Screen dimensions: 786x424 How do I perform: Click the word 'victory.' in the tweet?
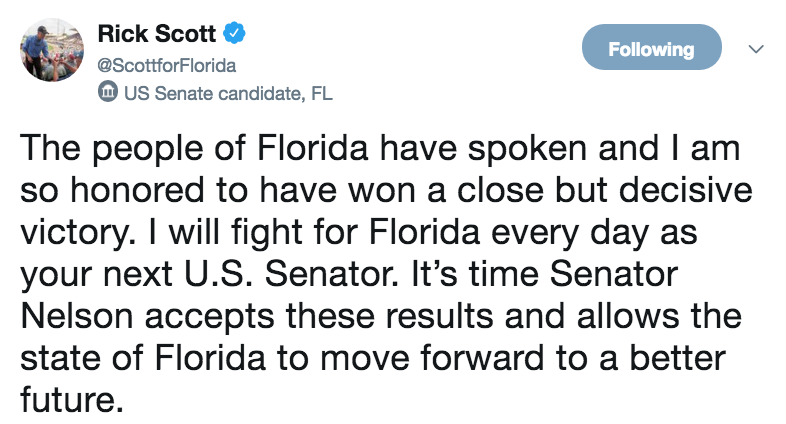(78, 234)
